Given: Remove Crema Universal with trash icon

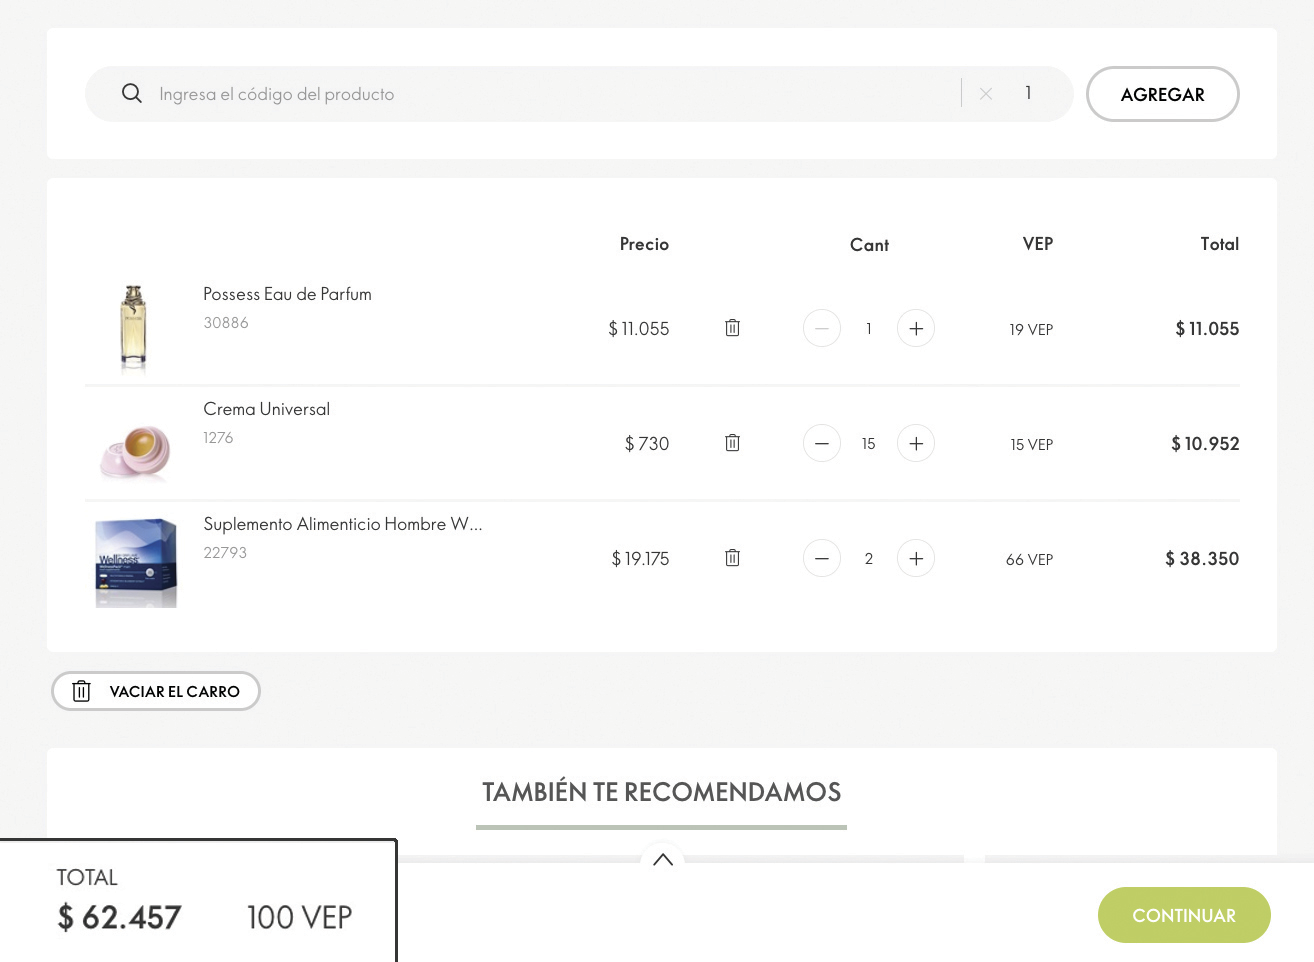Looking at the screenshot, I should (732, 443).
